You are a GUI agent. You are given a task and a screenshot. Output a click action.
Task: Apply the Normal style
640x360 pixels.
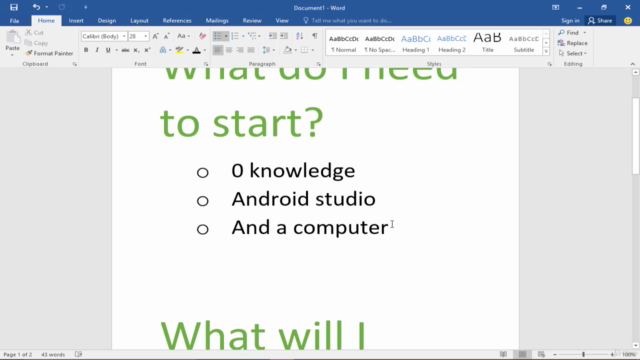(344, 43)
